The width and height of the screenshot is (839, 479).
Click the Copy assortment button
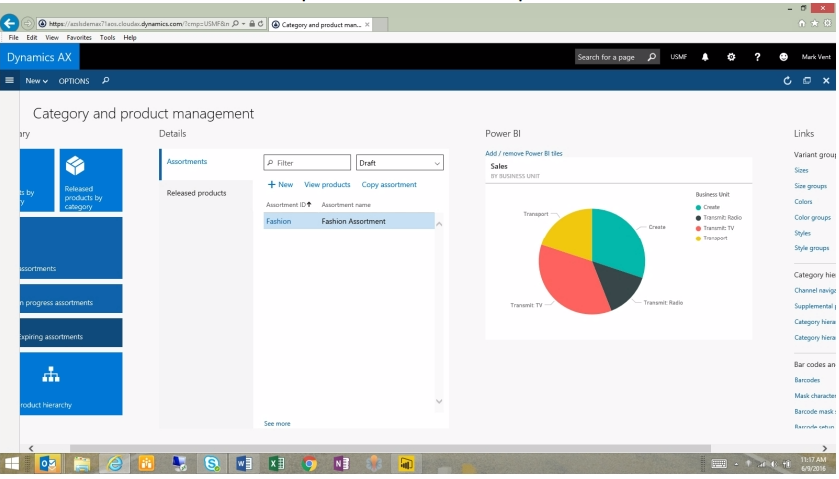(x=389, y=185)
